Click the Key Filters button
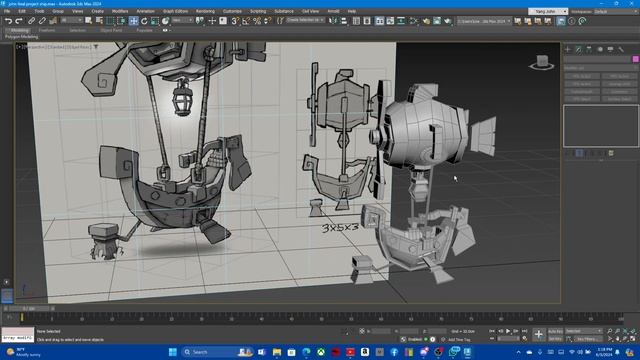640x360 pixels. [x=587, y=339]
